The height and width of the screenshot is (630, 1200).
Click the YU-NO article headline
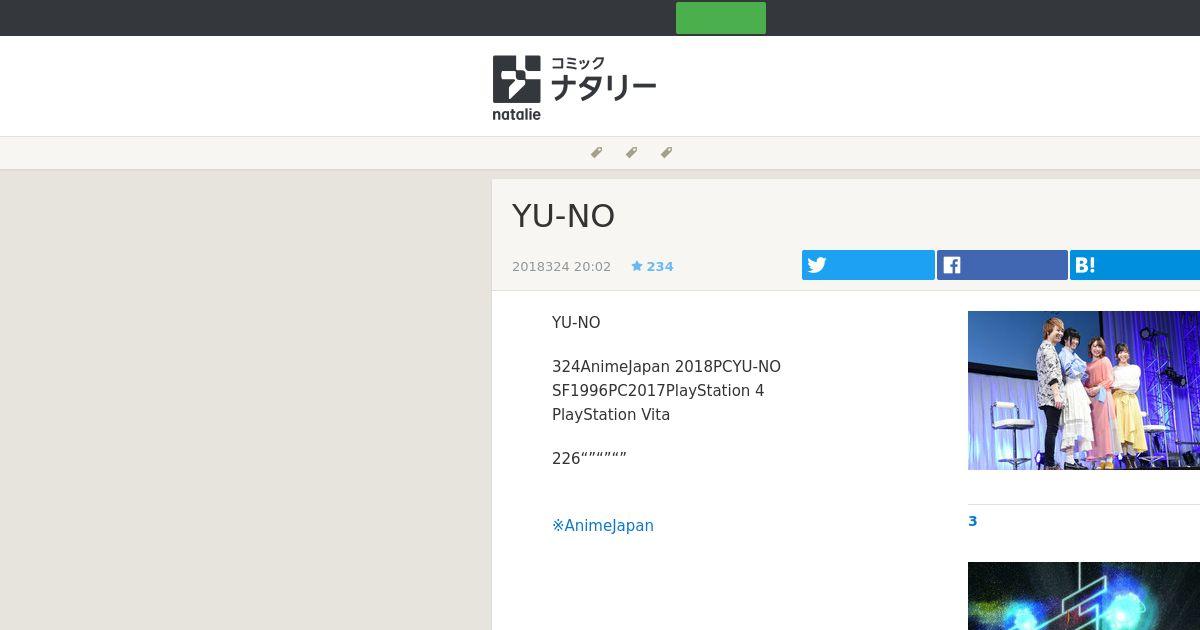click(563, 216)
